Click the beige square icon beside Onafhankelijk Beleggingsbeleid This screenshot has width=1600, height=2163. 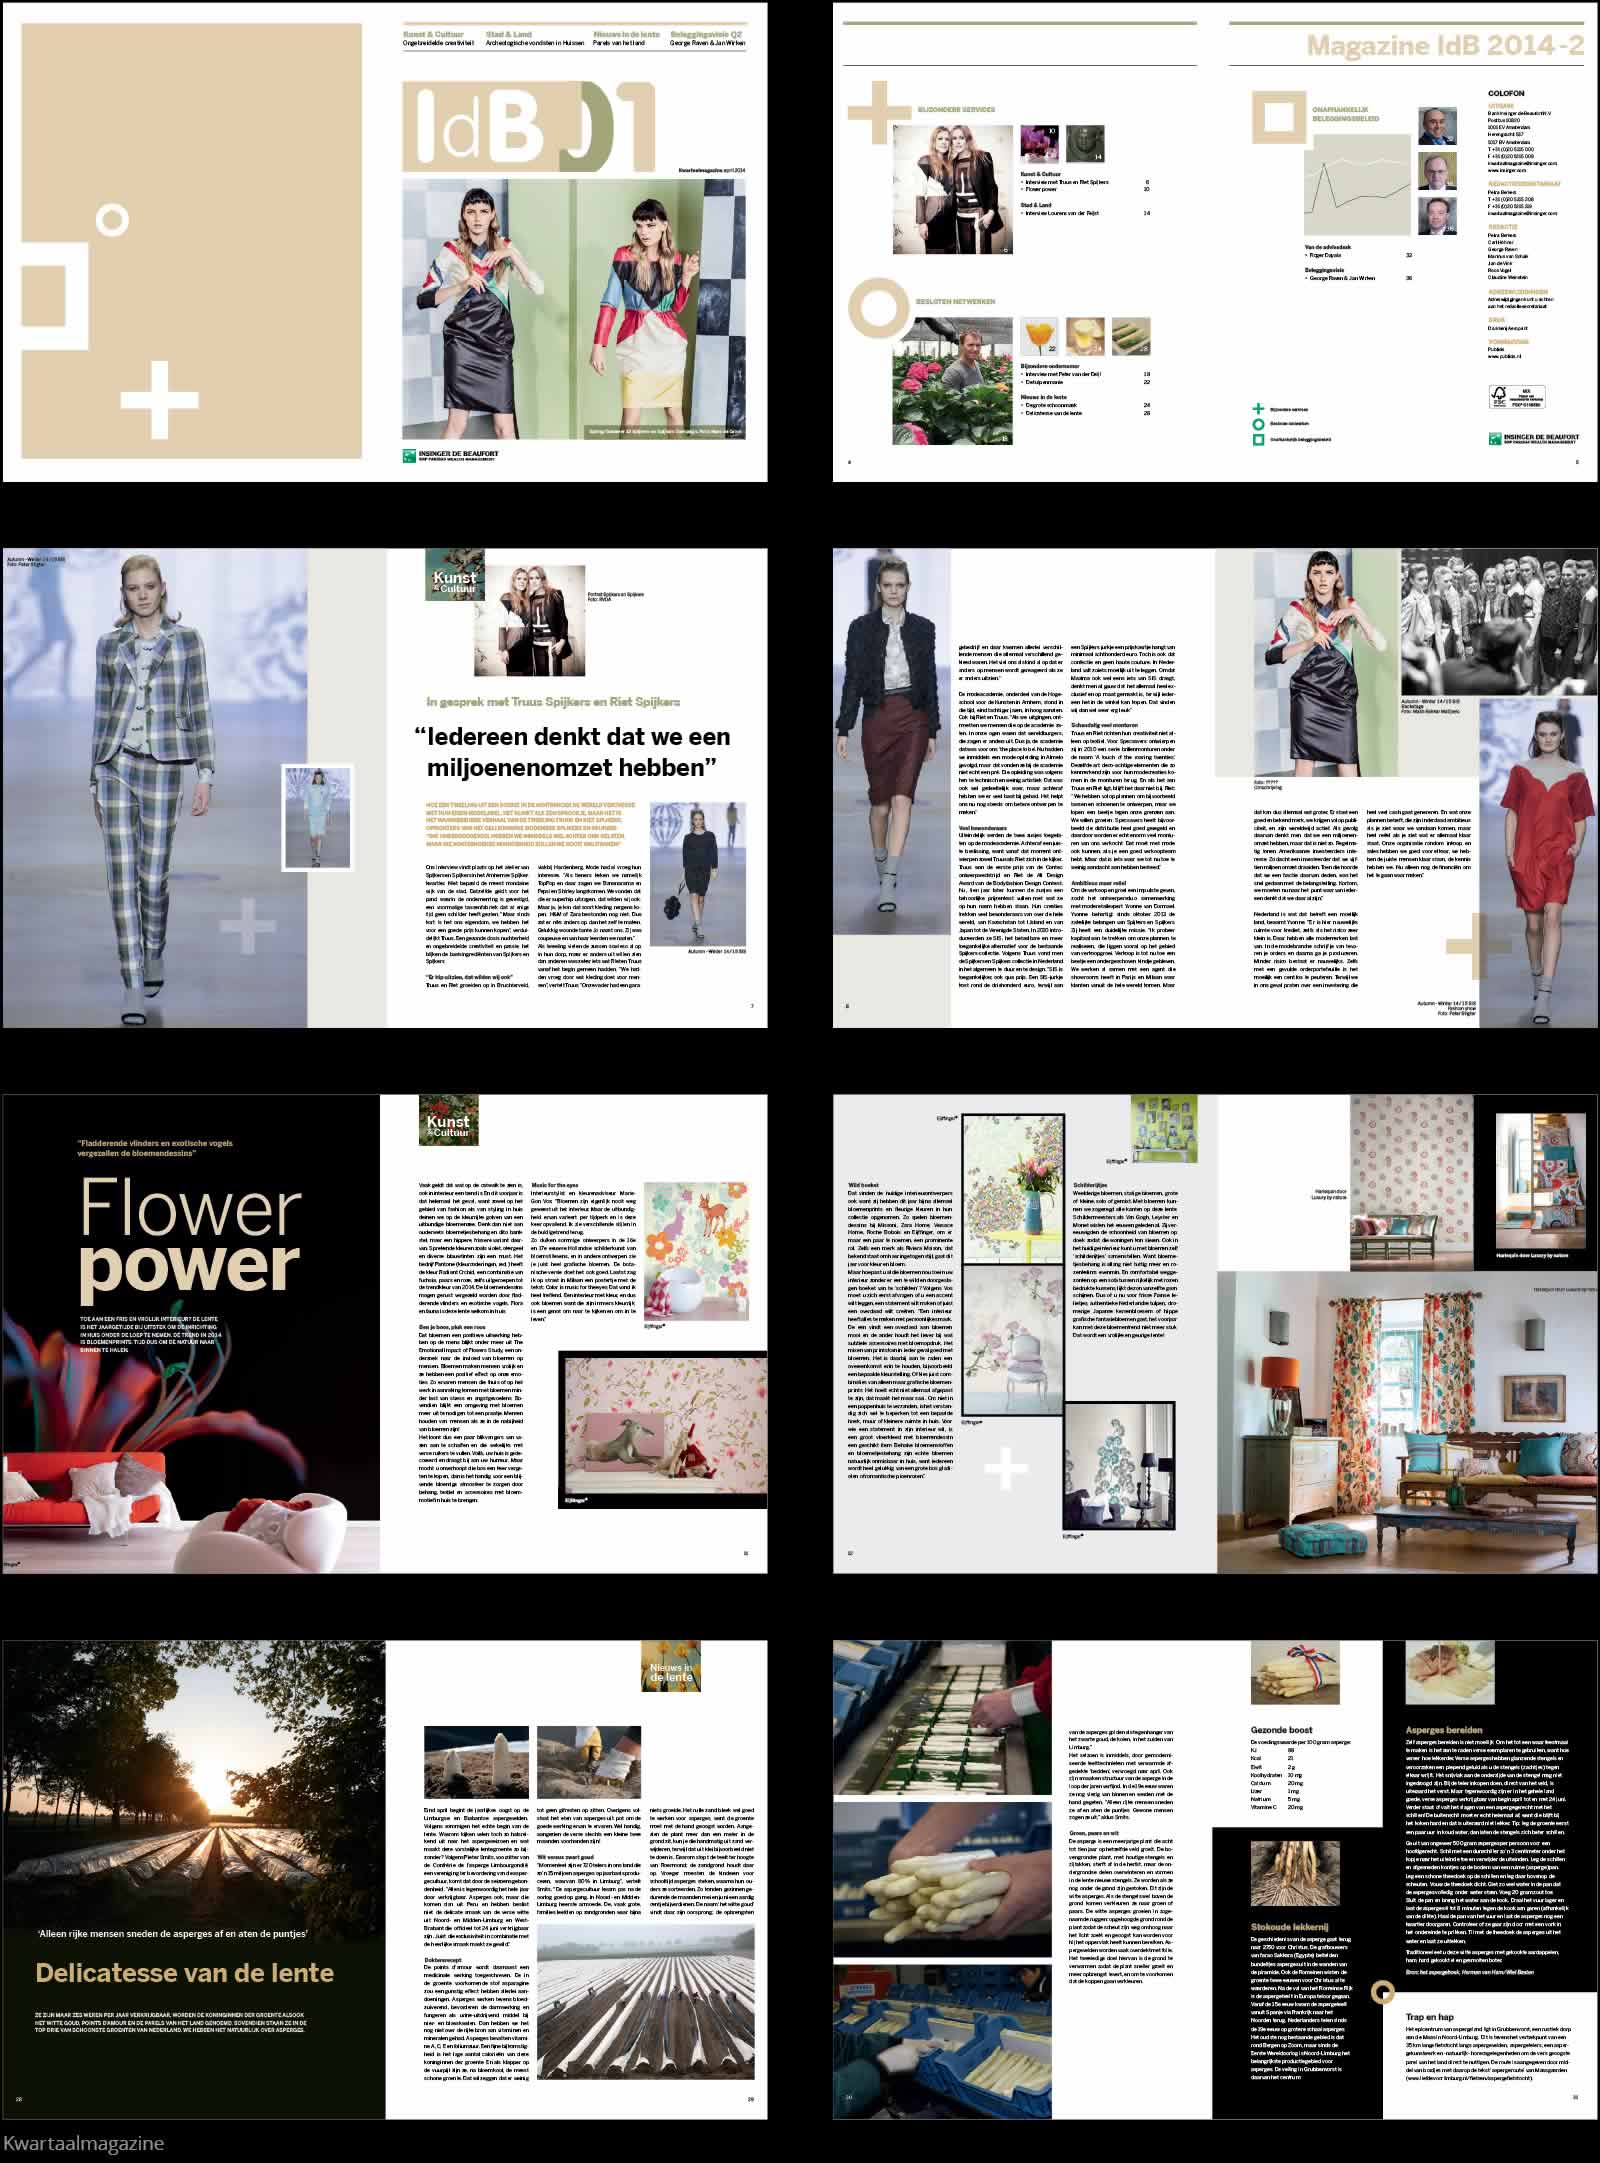1278,117
